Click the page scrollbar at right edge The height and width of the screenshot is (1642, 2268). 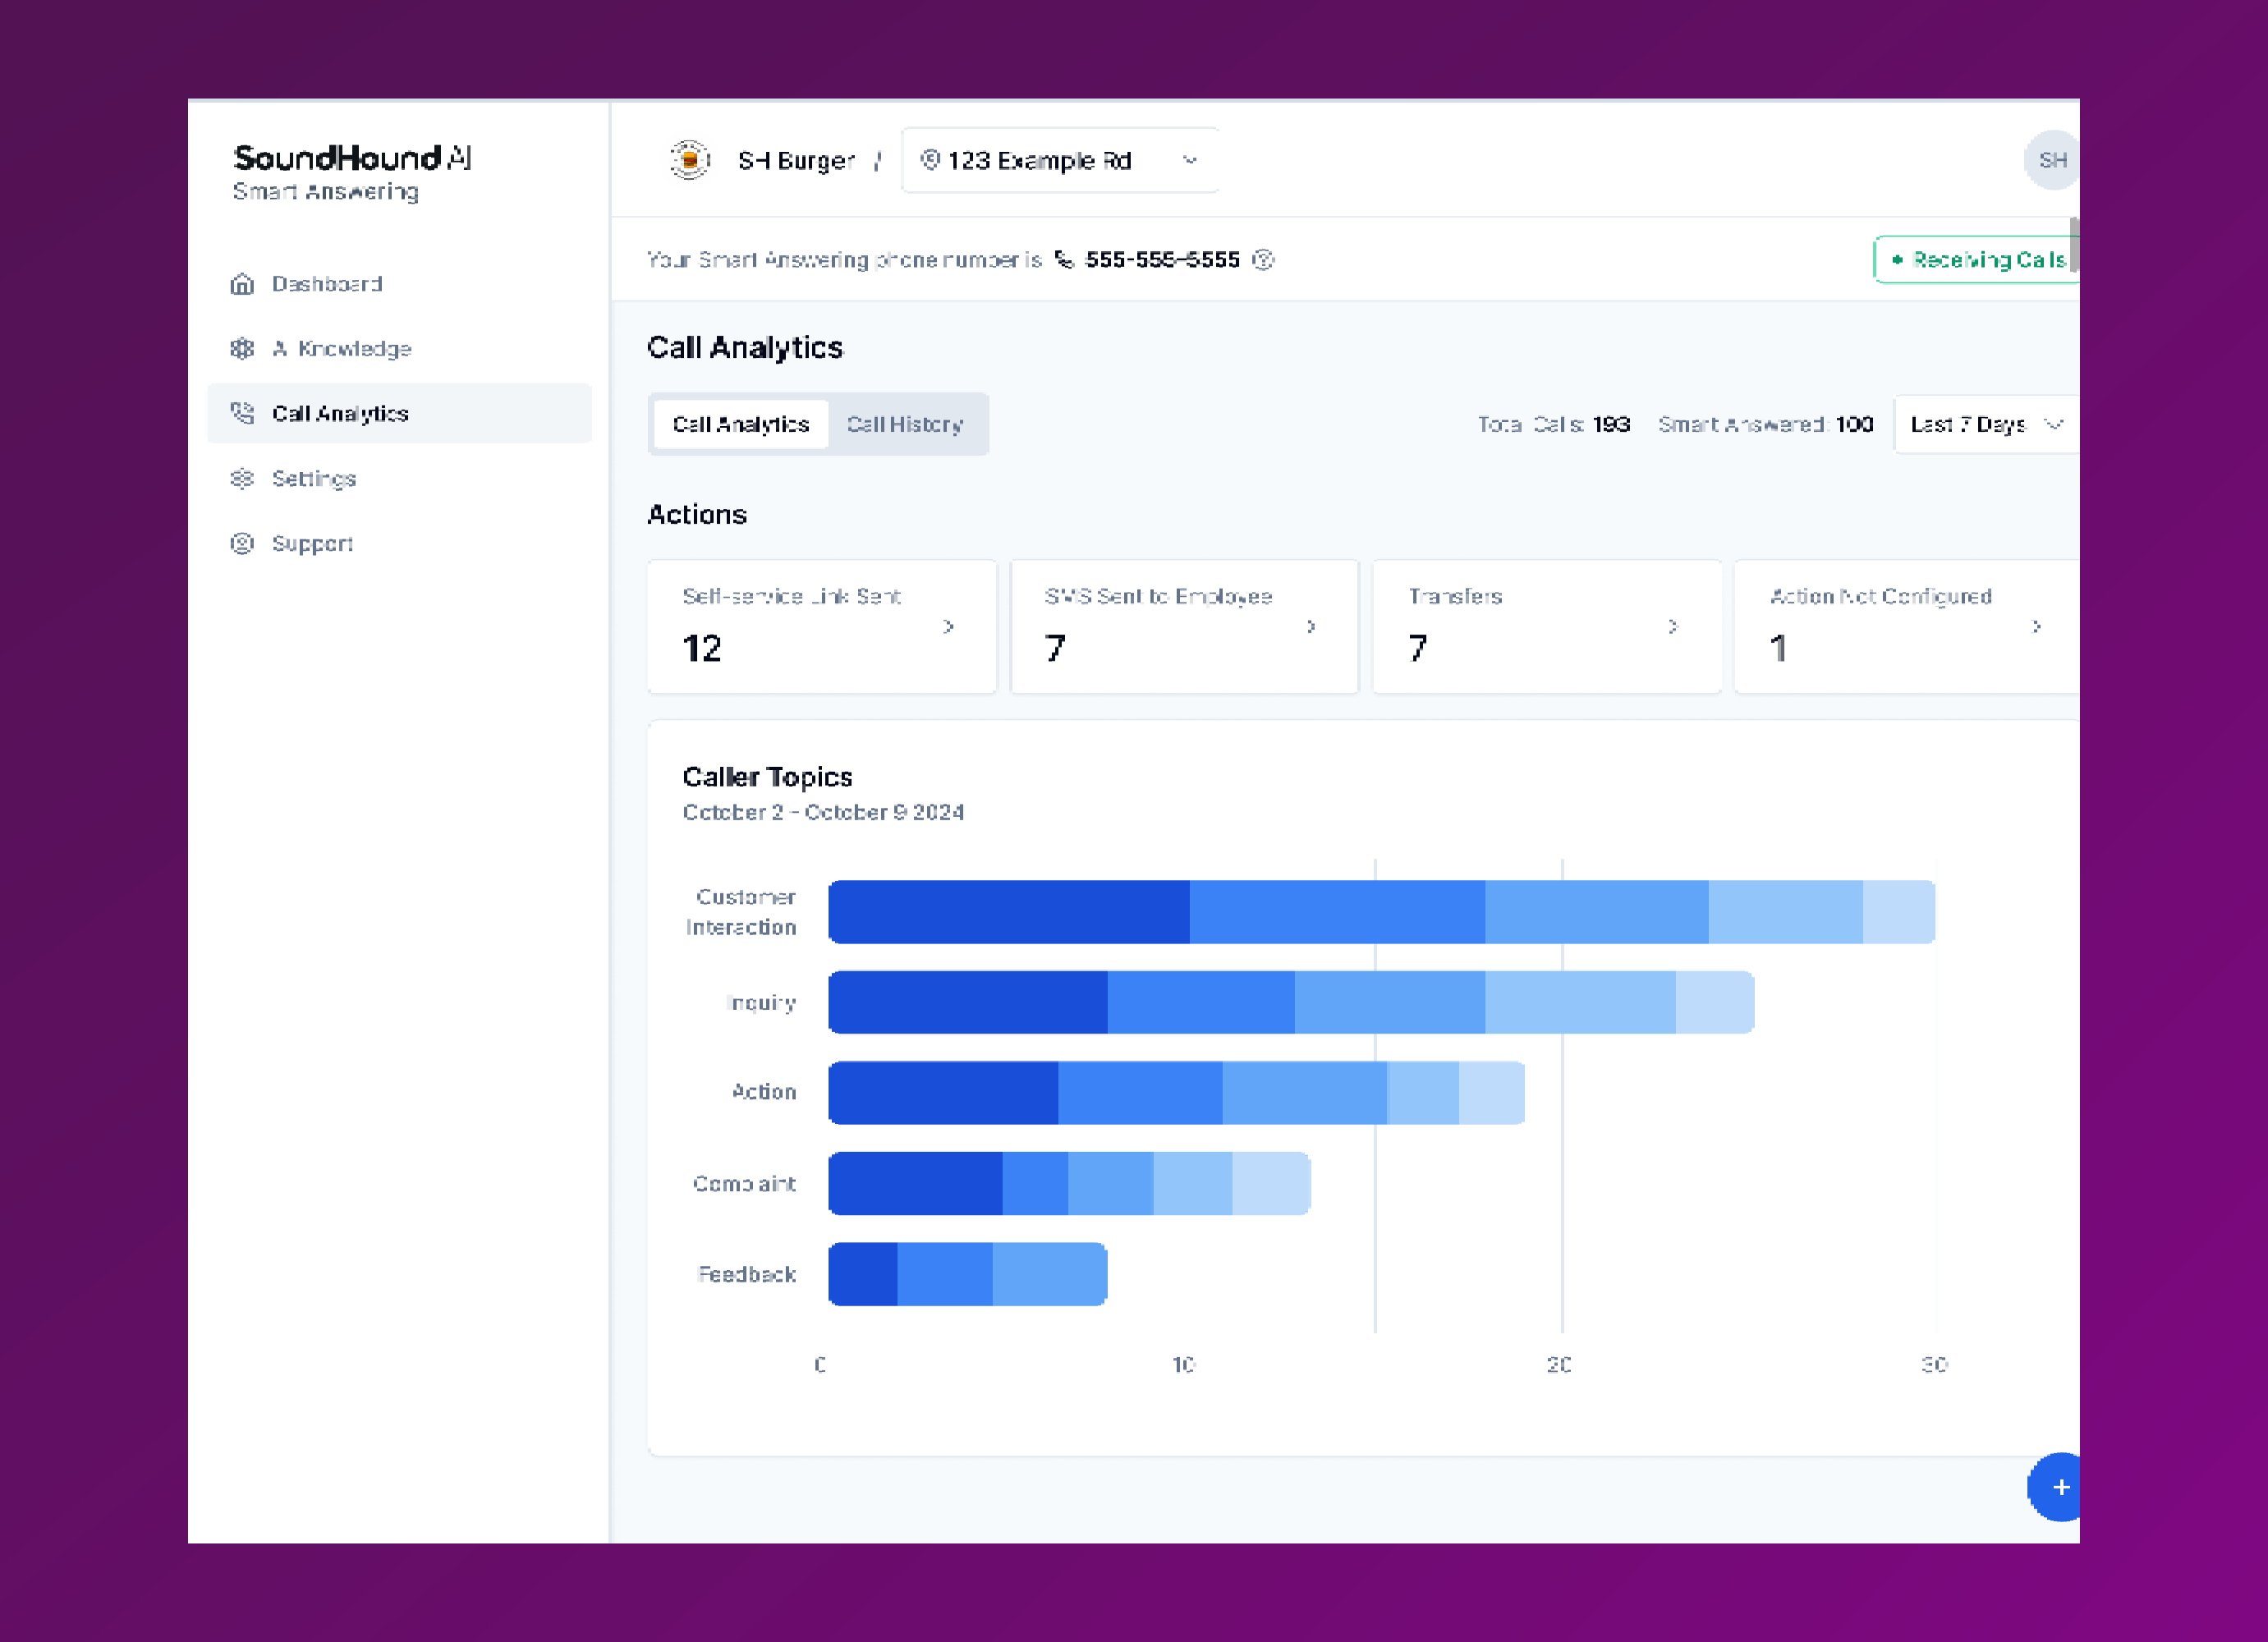pyautogui.click(x=2074, y=245)
